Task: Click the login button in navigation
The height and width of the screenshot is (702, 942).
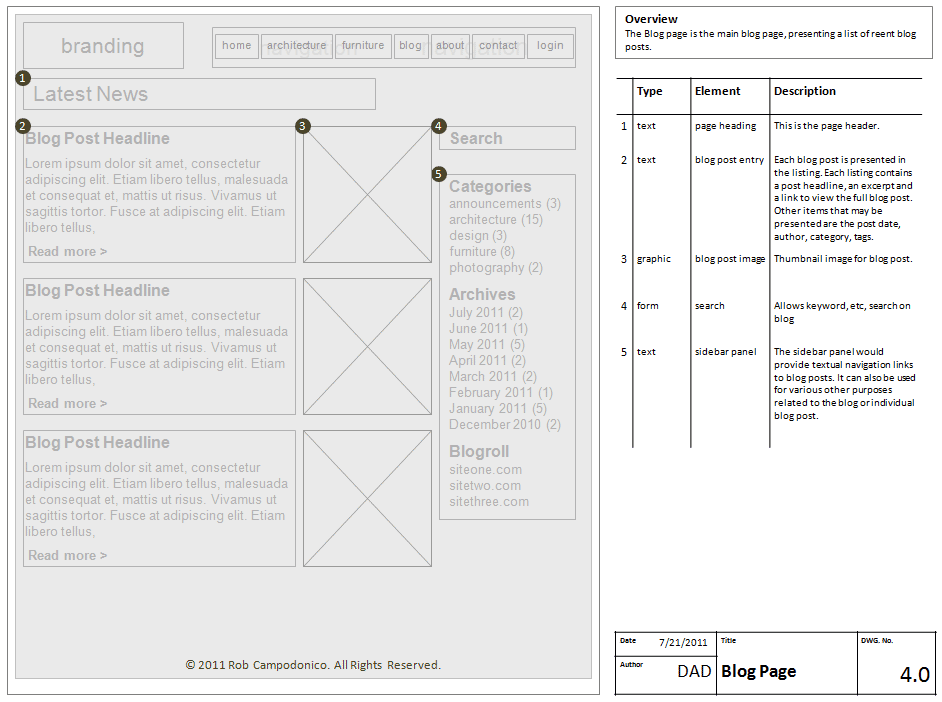Action: tap(550, 46)
